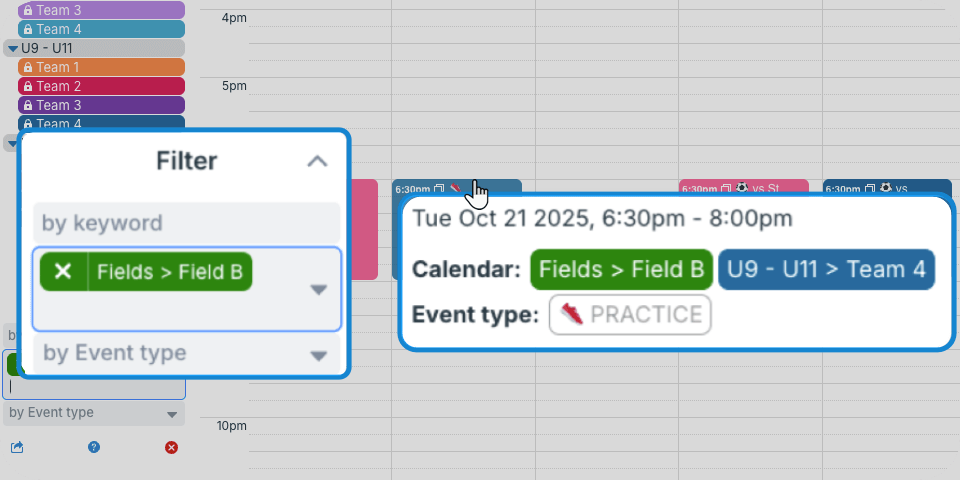Select the Fields > Field B calendar tag

click(621, 269)
